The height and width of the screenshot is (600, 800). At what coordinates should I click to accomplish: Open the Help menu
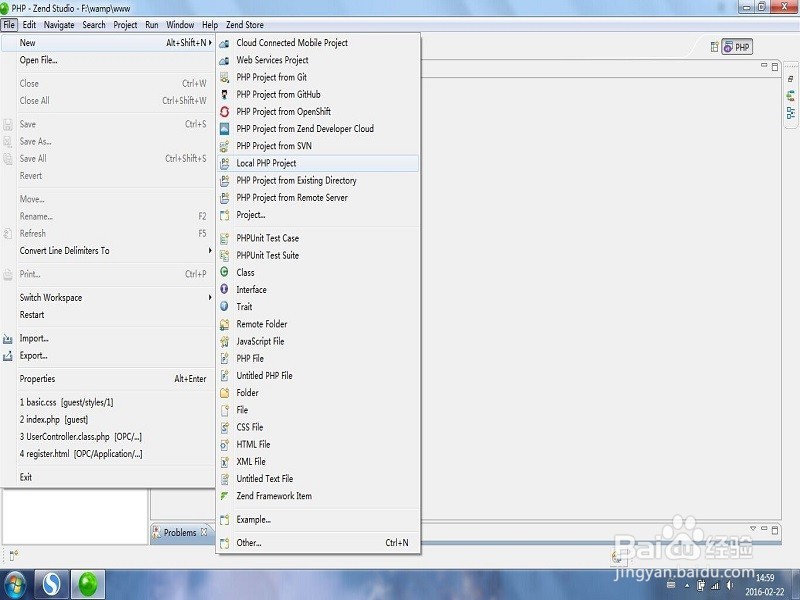[210, 24]
